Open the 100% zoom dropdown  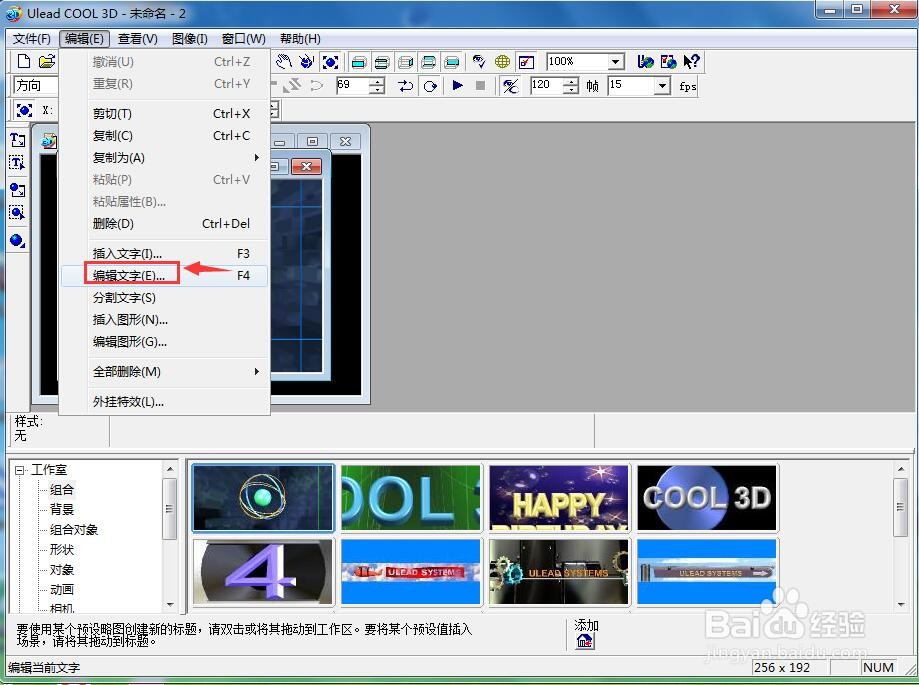pyautogui.click(x=615, y=62)
